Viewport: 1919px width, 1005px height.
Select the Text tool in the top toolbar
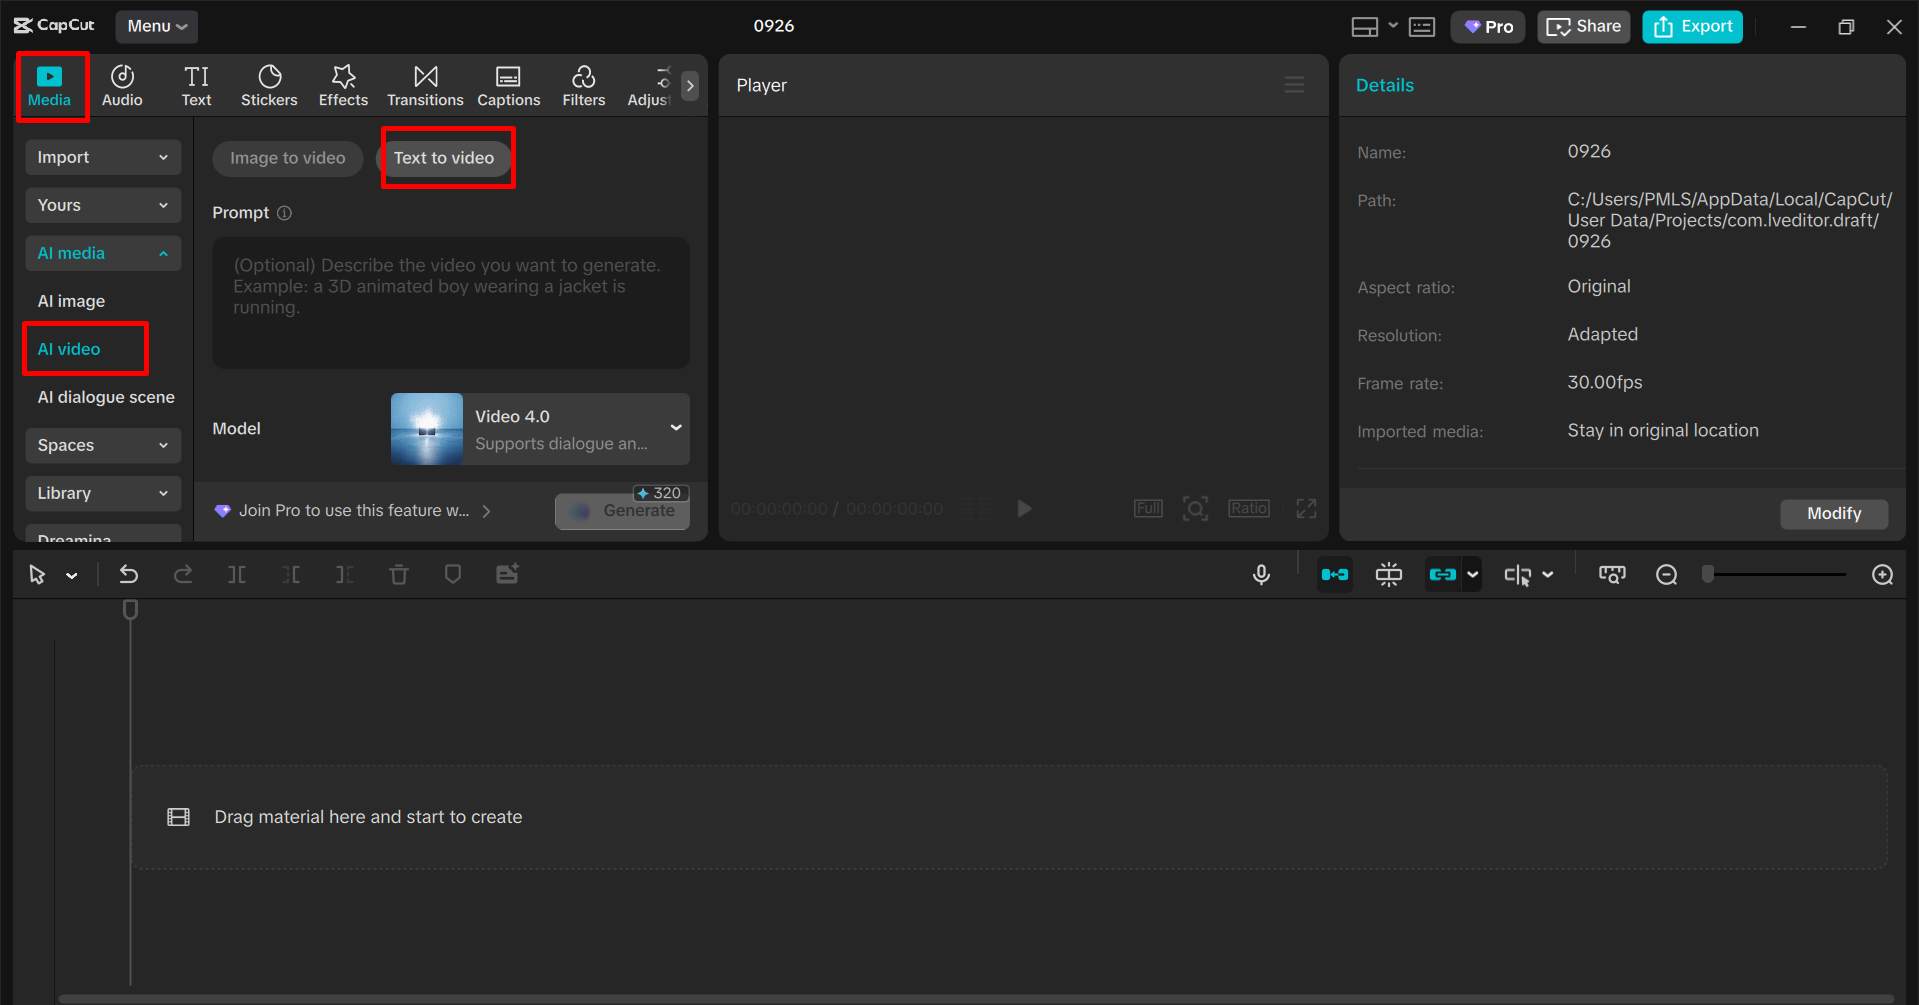(x=196, y=85)
